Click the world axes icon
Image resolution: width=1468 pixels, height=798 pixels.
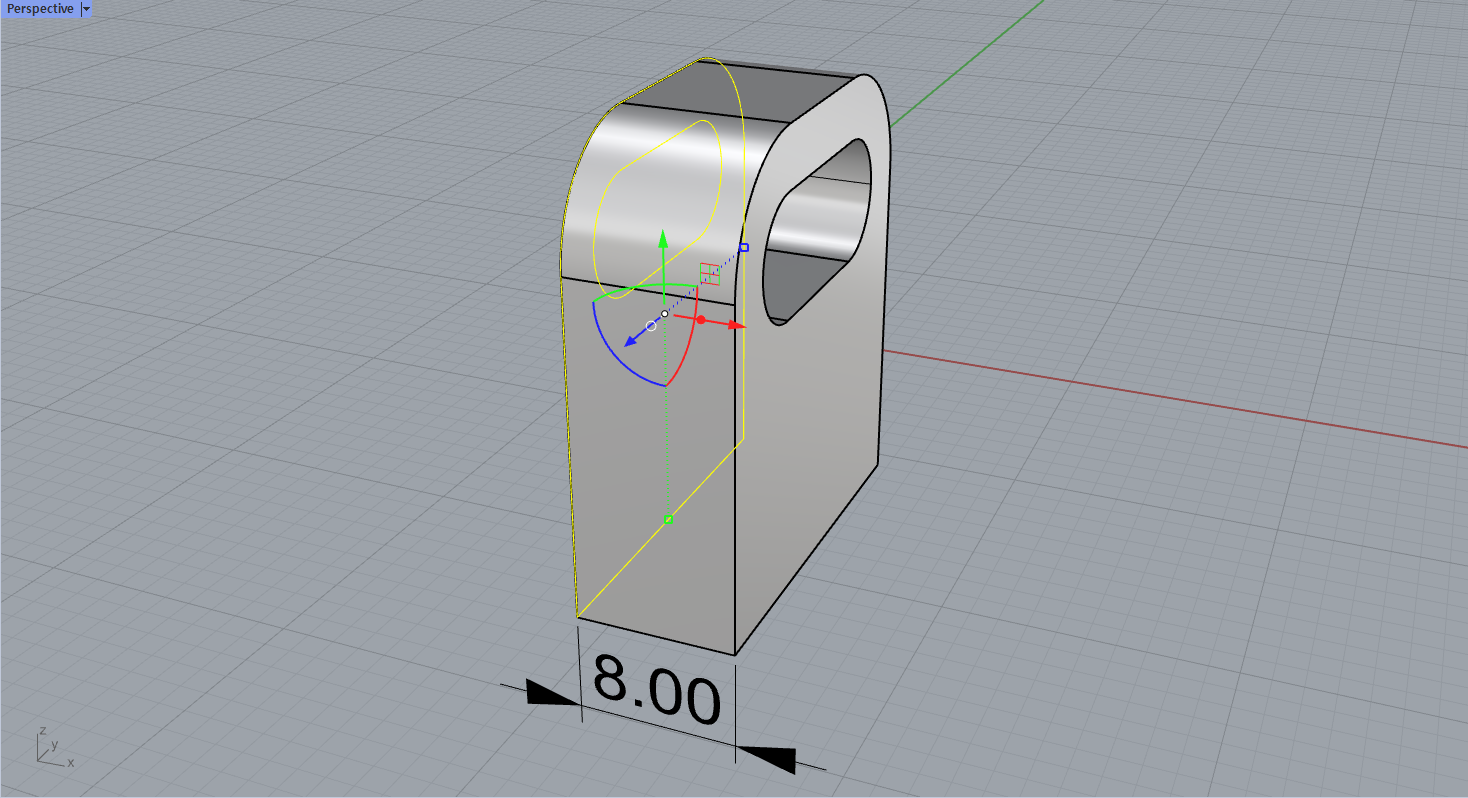pos(55,747)
